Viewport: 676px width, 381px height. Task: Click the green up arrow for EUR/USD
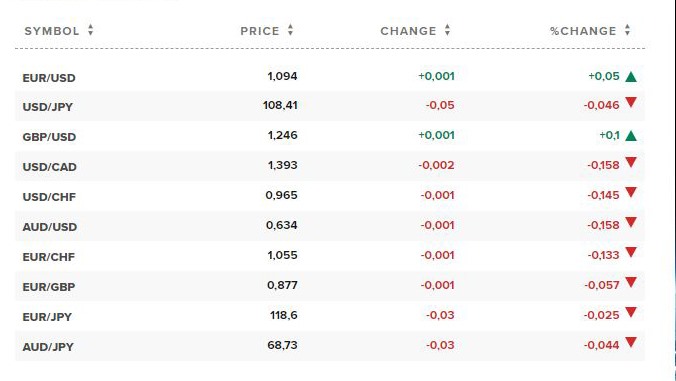click(631, 77)
